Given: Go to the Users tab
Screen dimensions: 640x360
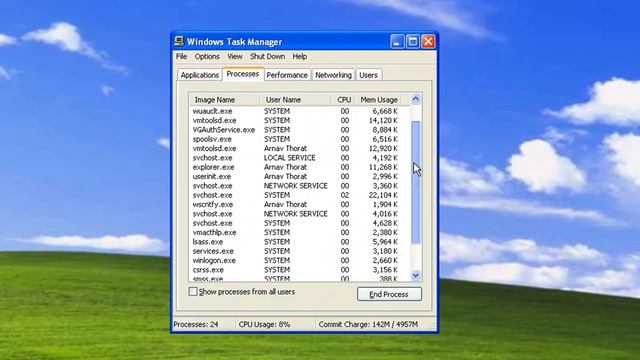Looking at the screenshot, I should [368, 75].
